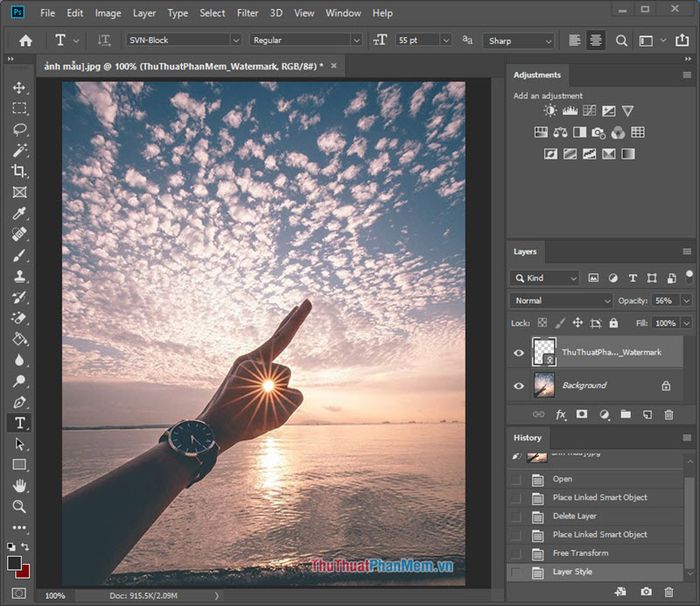The height and width of the screenshot is (606, 700).
Task: Click the Background layer thumbnail
Action: click(x=544, y=385)
